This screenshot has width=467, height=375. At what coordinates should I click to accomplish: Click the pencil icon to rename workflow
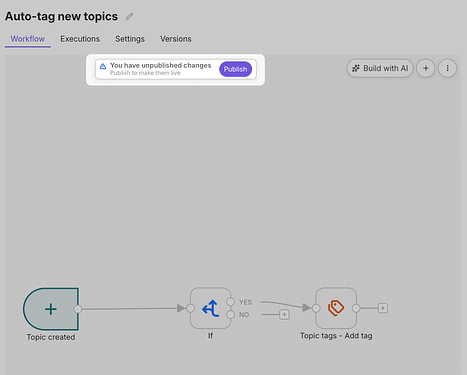[129, 16]
